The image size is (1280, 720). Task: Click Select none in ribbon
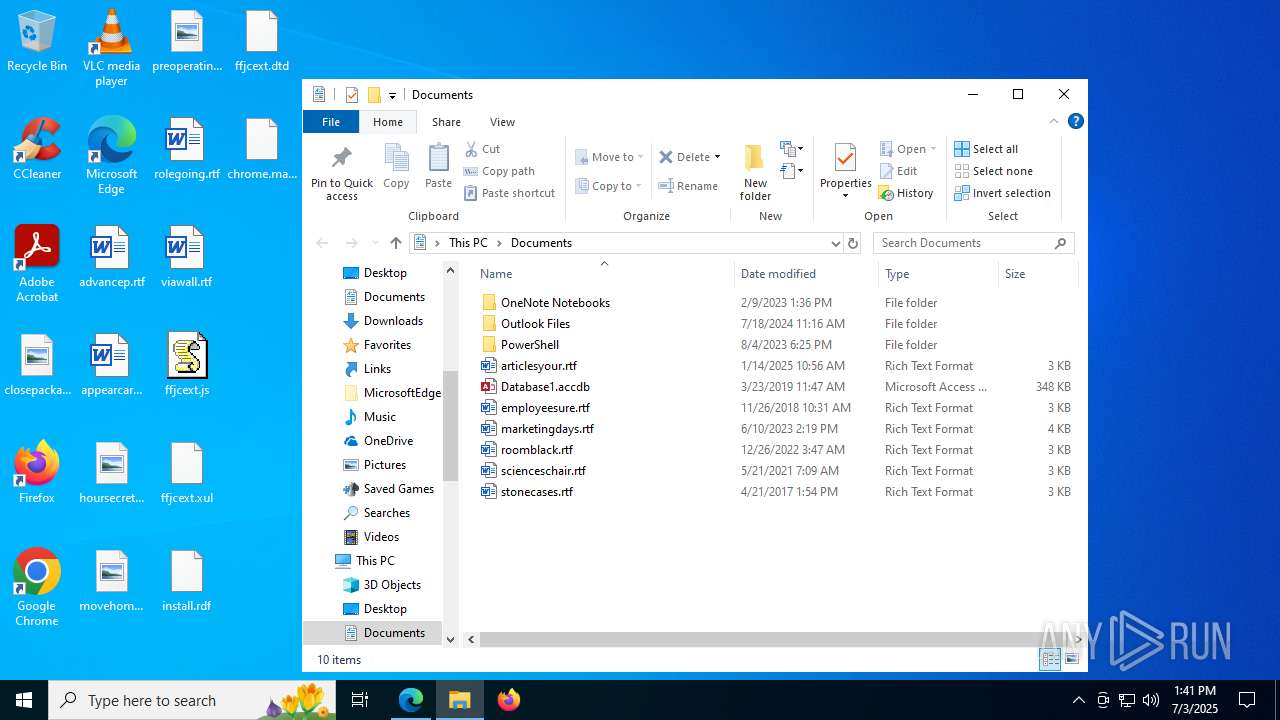[993, 171]
